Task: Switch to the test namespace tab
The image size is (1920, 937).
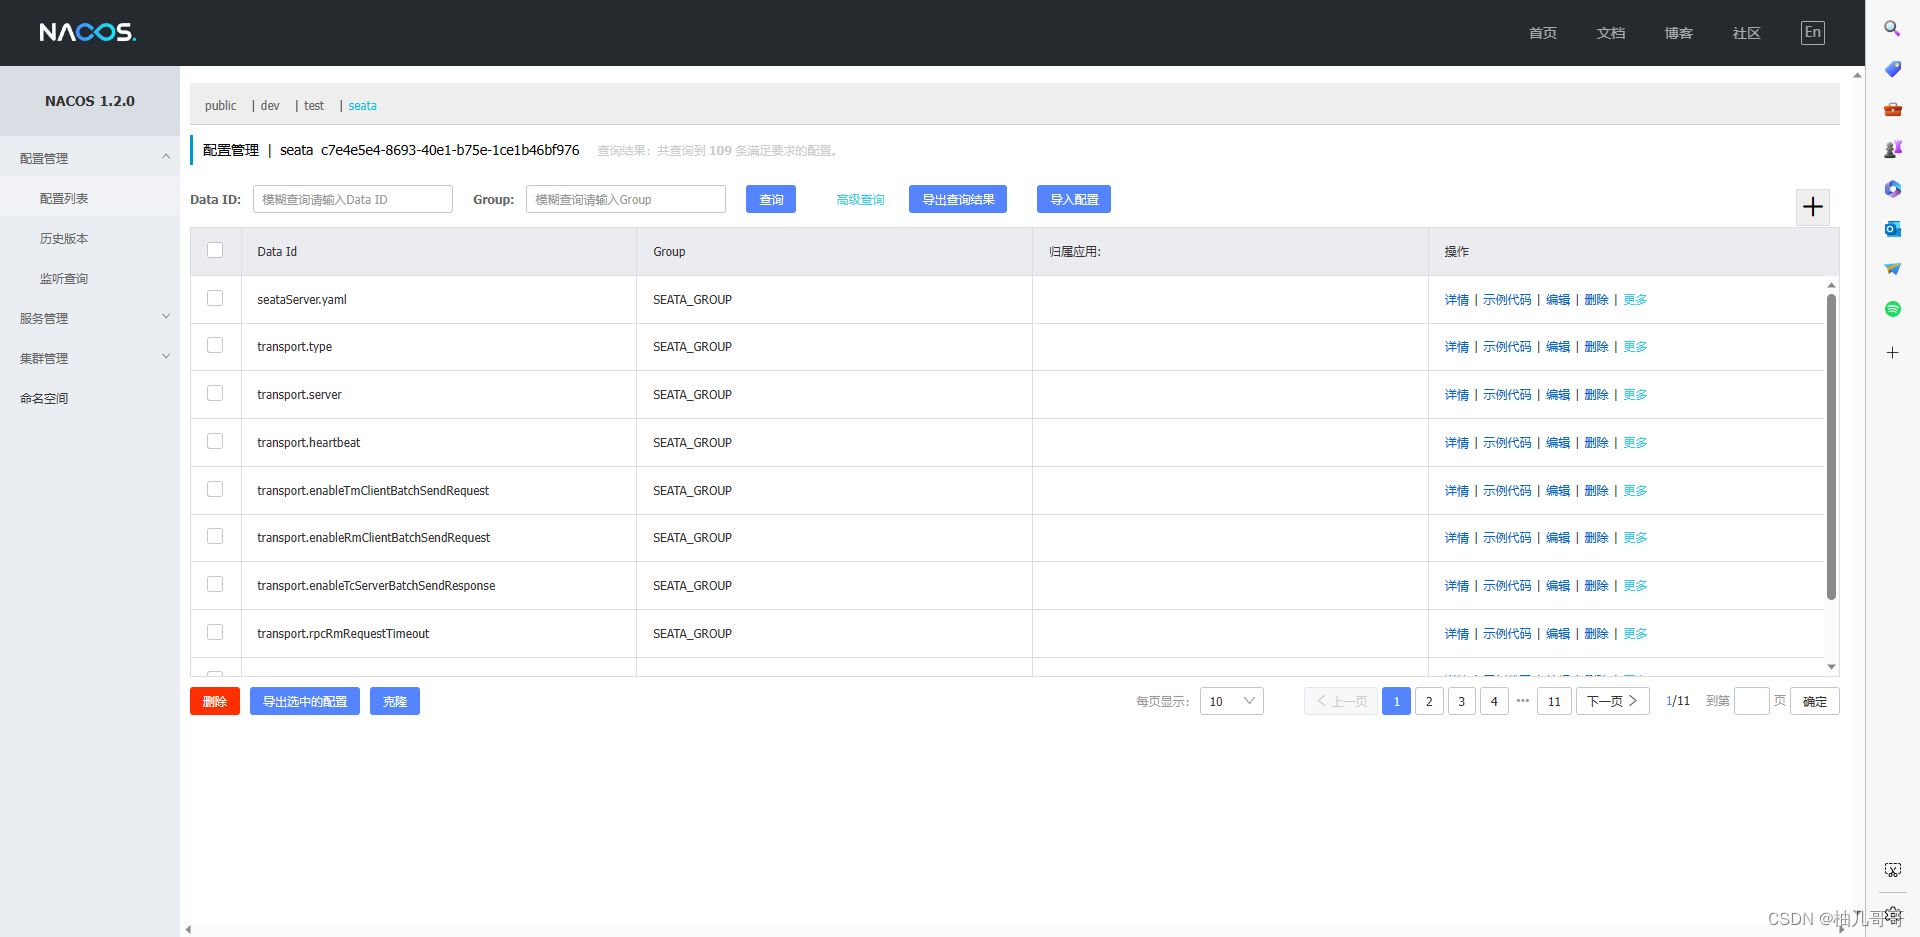Action: point(314,105)
